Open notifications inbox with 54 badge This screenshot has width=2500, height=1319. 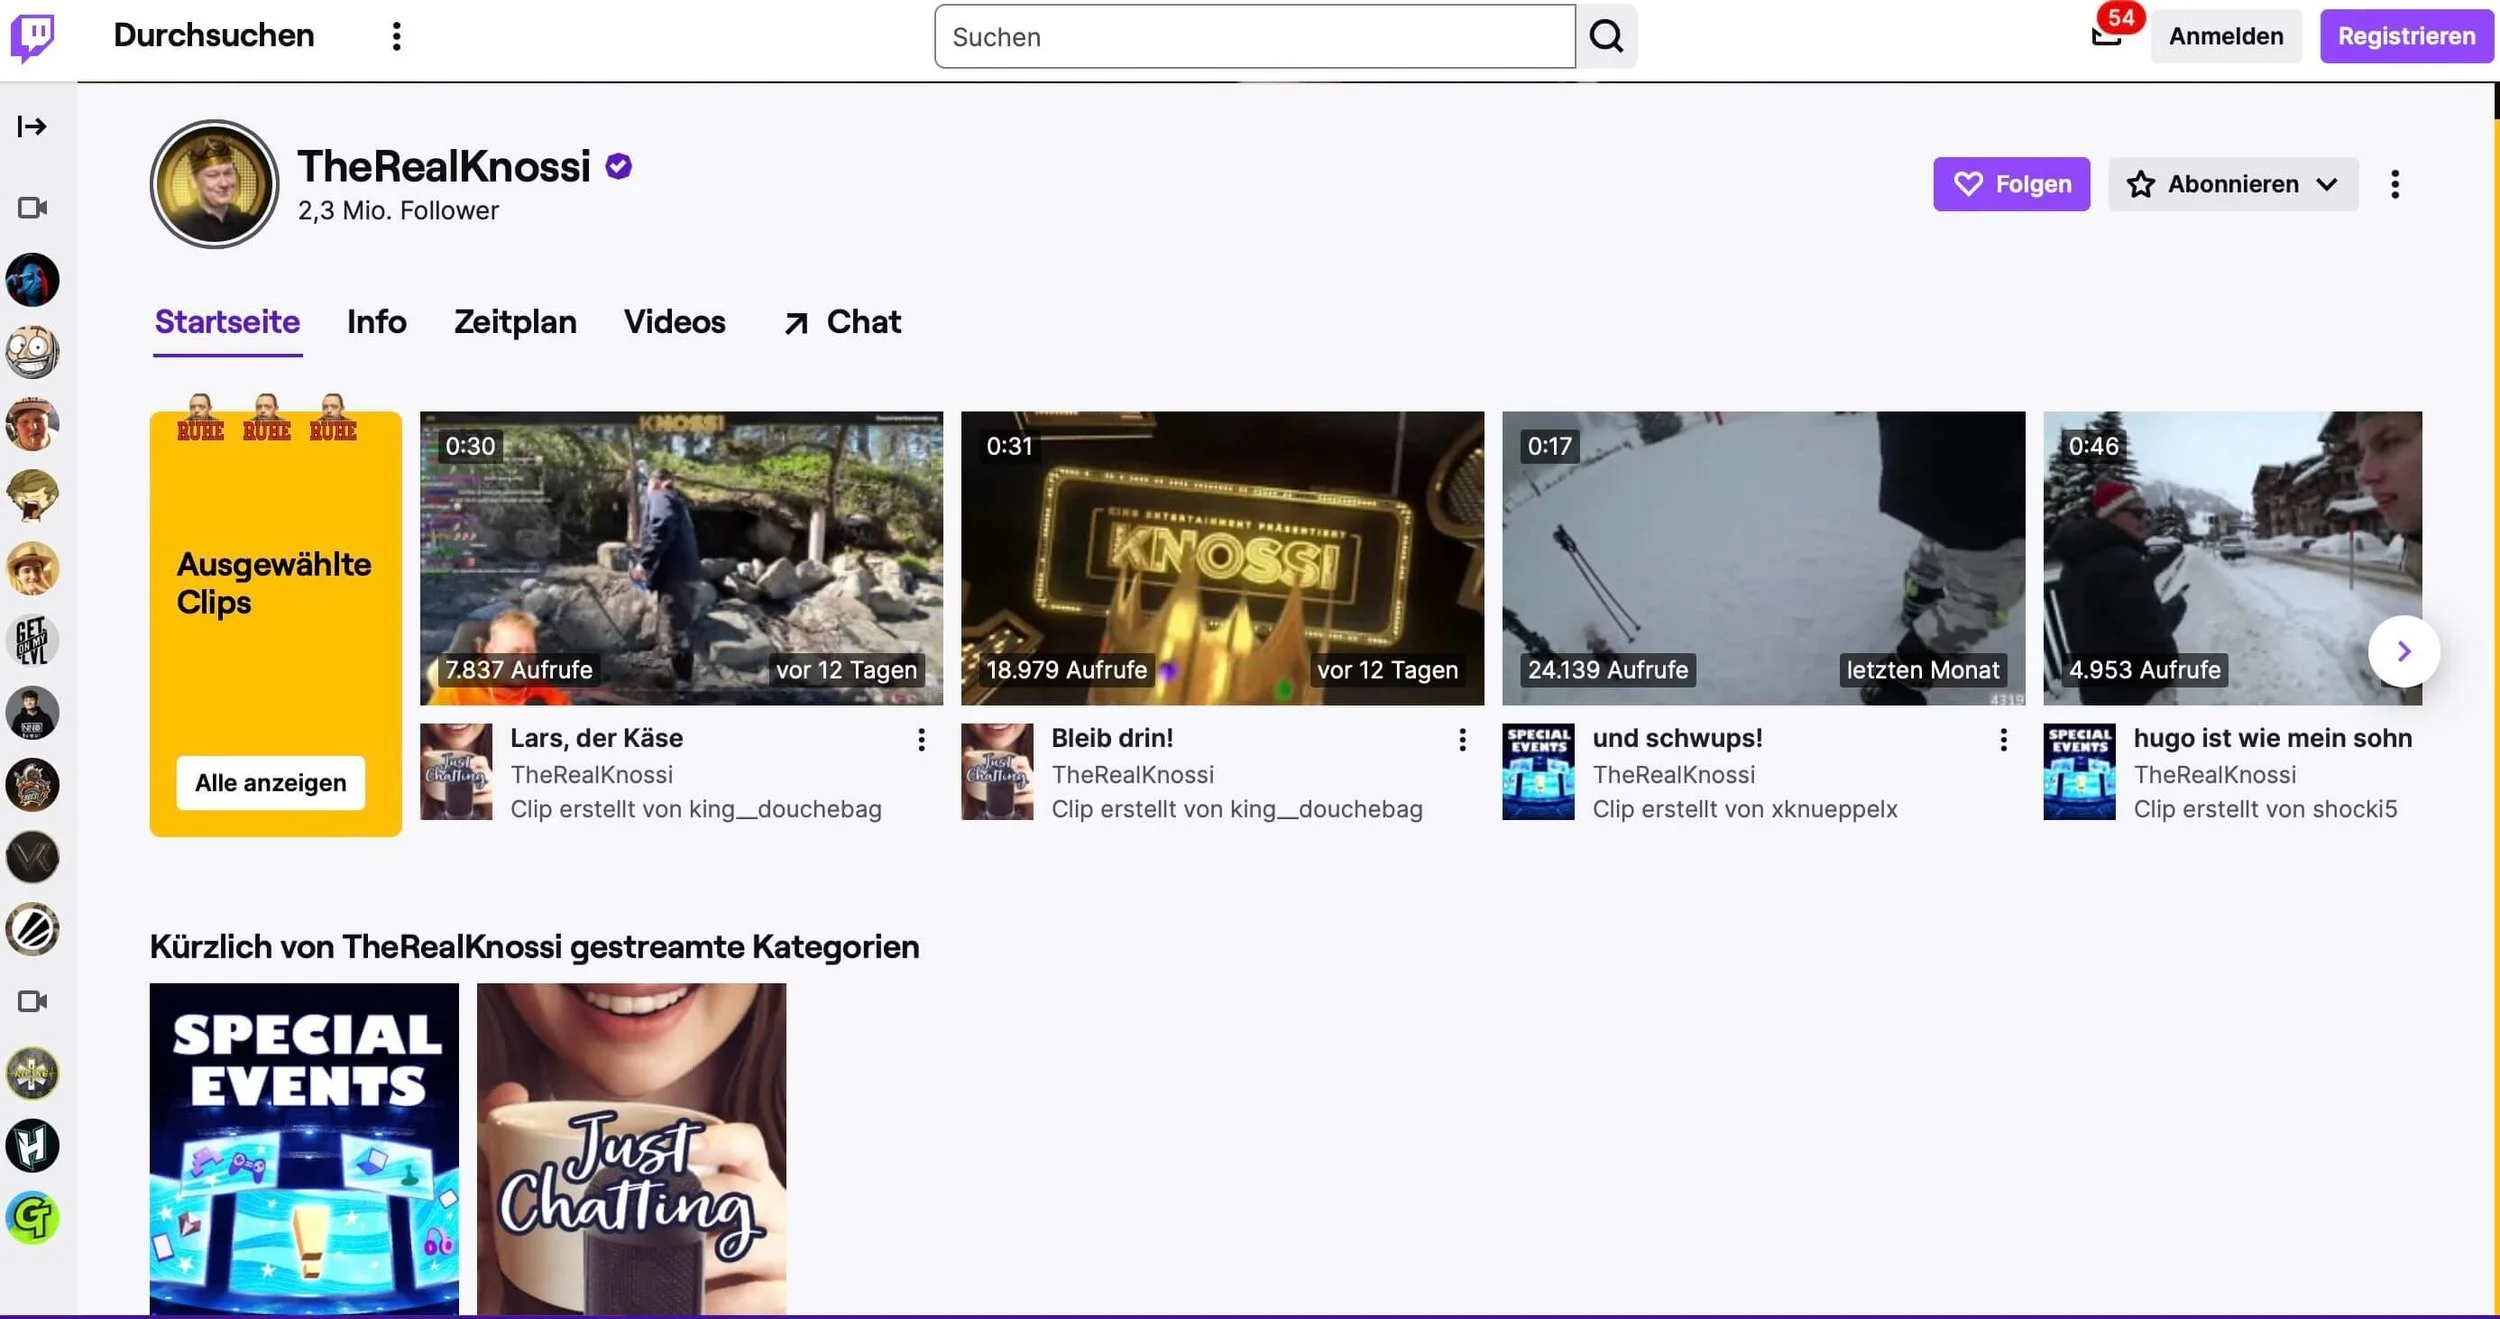point(2106,37)
